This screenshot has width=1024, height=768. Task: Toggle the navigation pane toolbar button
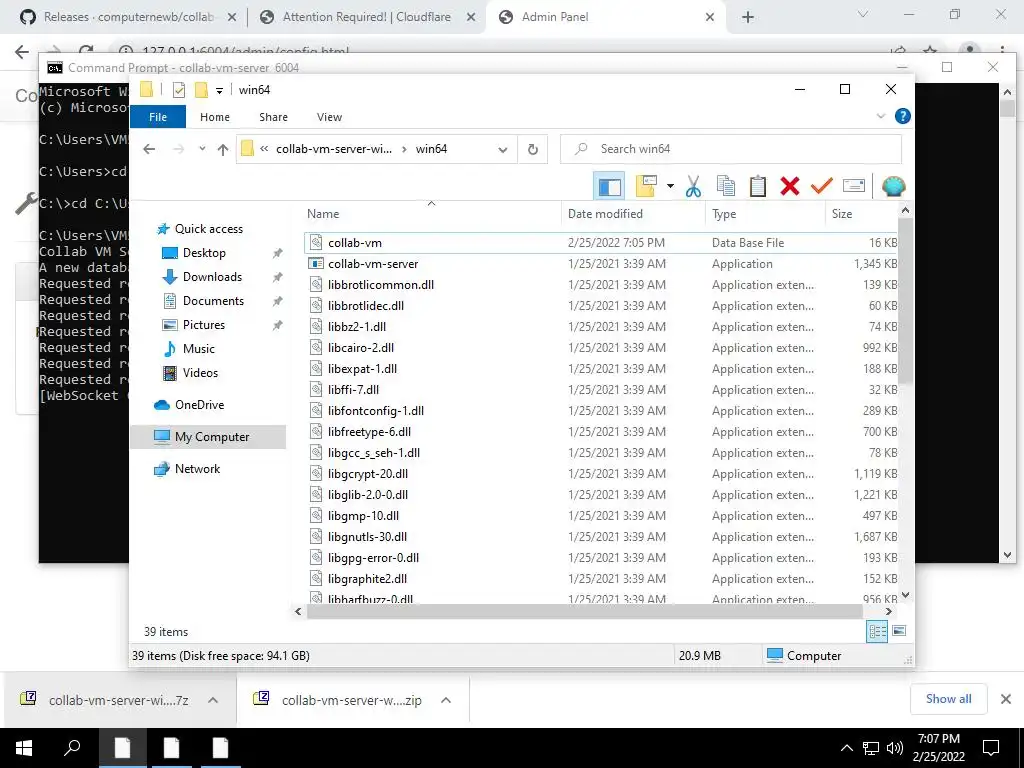tap(609, 186)
